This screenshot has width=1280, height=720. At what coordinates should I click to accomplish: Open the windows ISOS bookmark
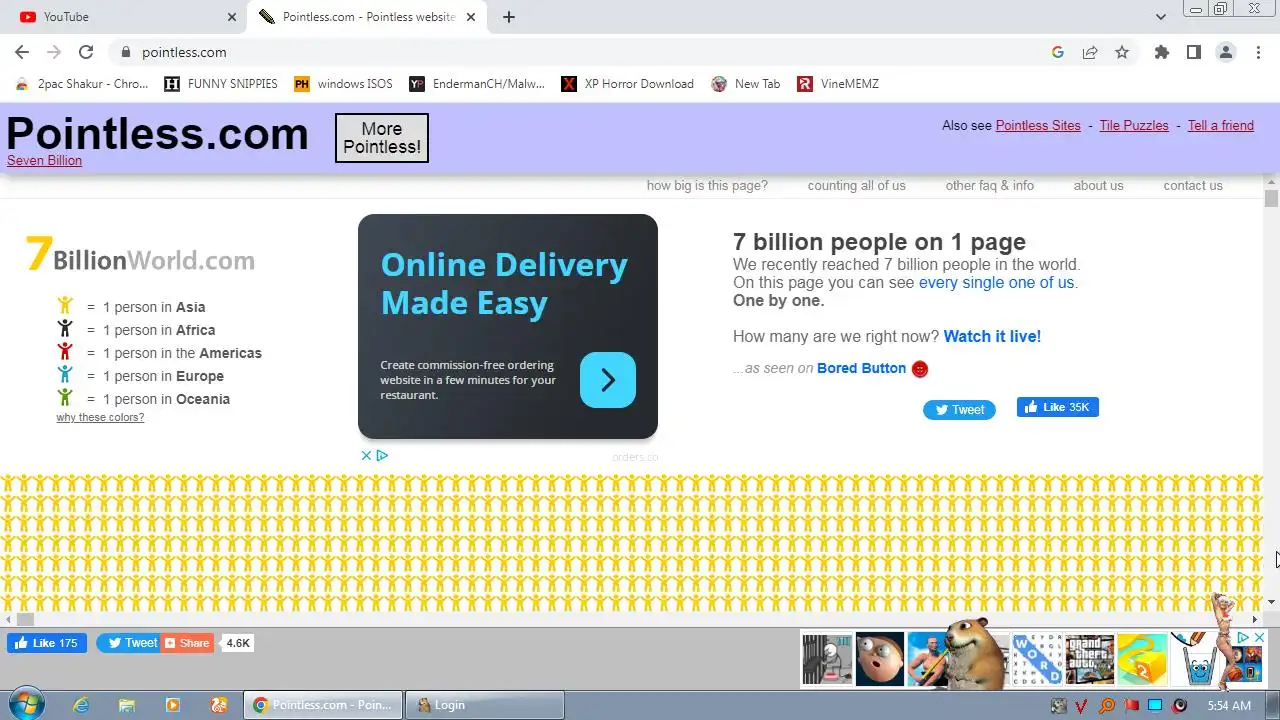tap(343, 84)
